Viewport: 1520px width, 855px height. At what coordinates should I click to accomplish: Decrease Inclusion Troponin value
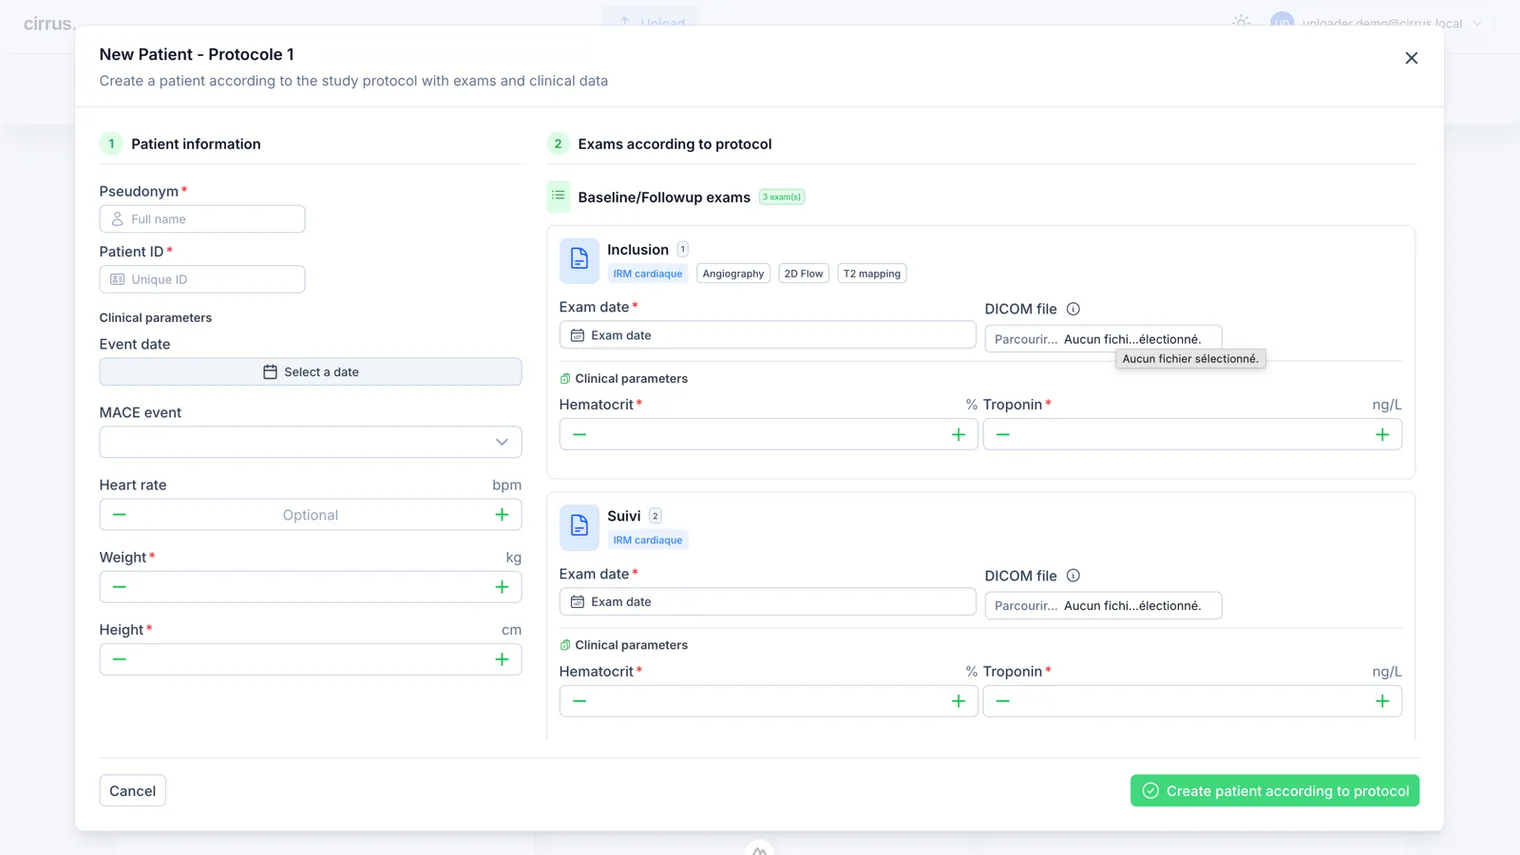(1003, 435)
